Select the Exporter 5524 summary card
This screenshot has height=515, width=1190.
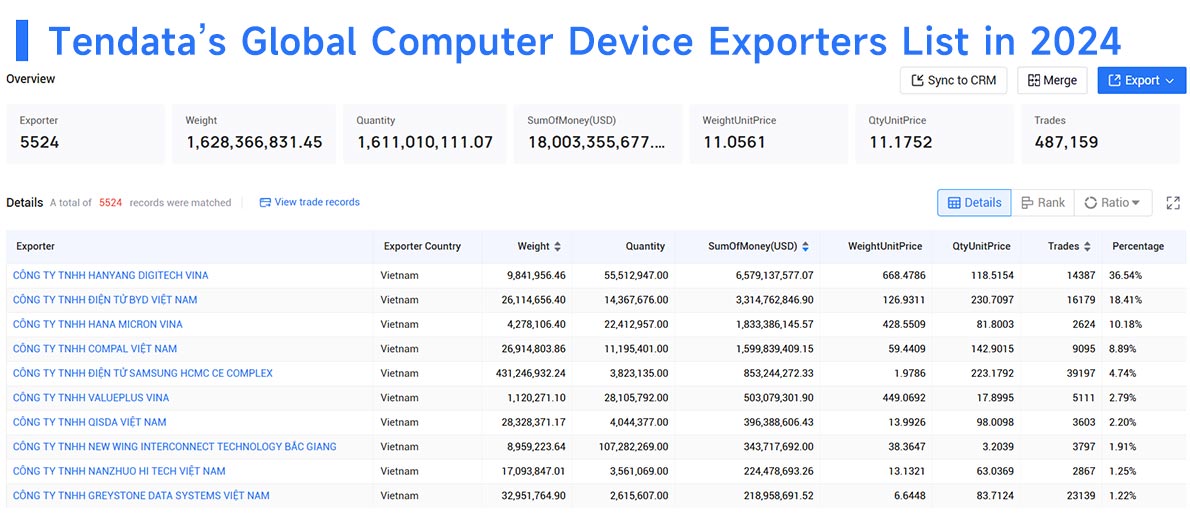point(85,133)
